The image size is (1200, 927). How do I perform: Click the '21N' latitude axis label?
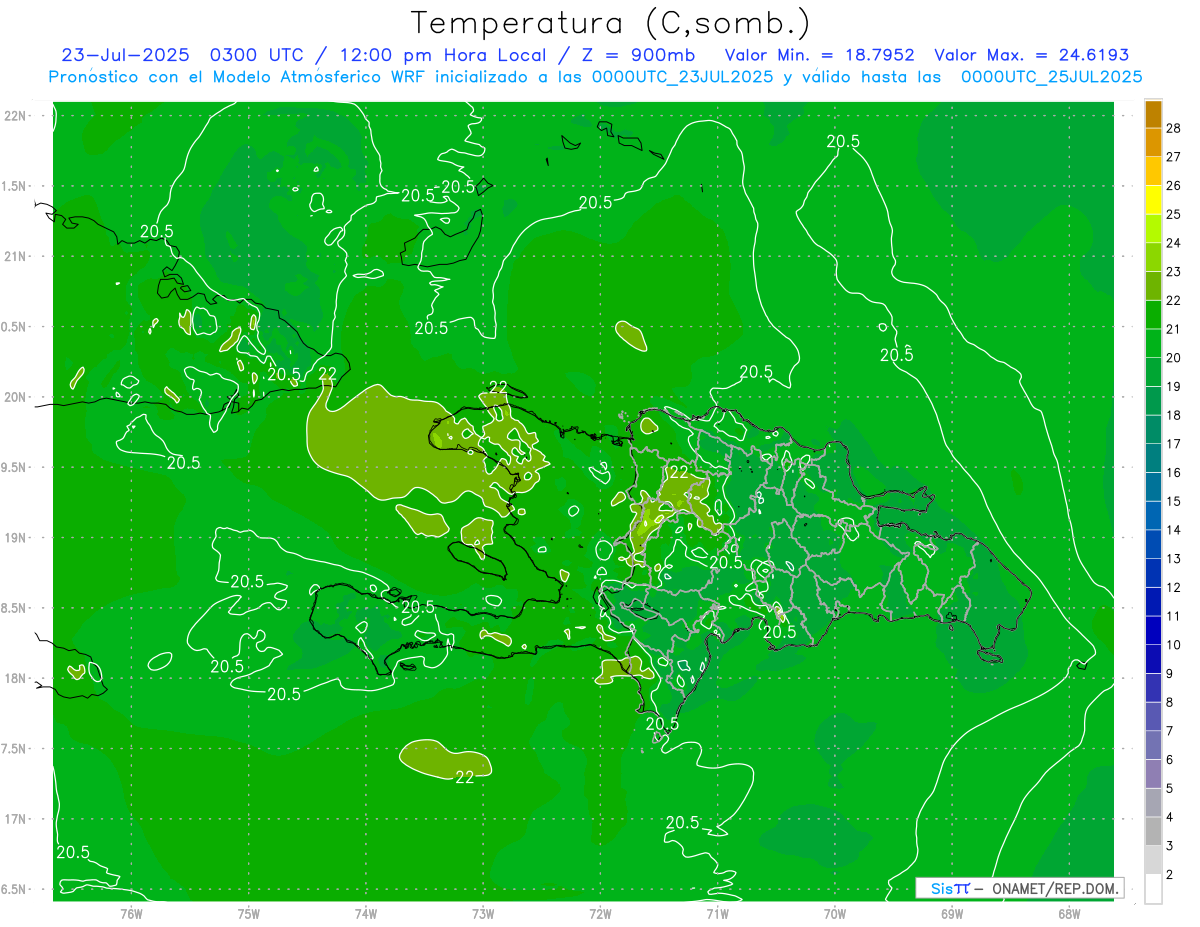(16, 257)
